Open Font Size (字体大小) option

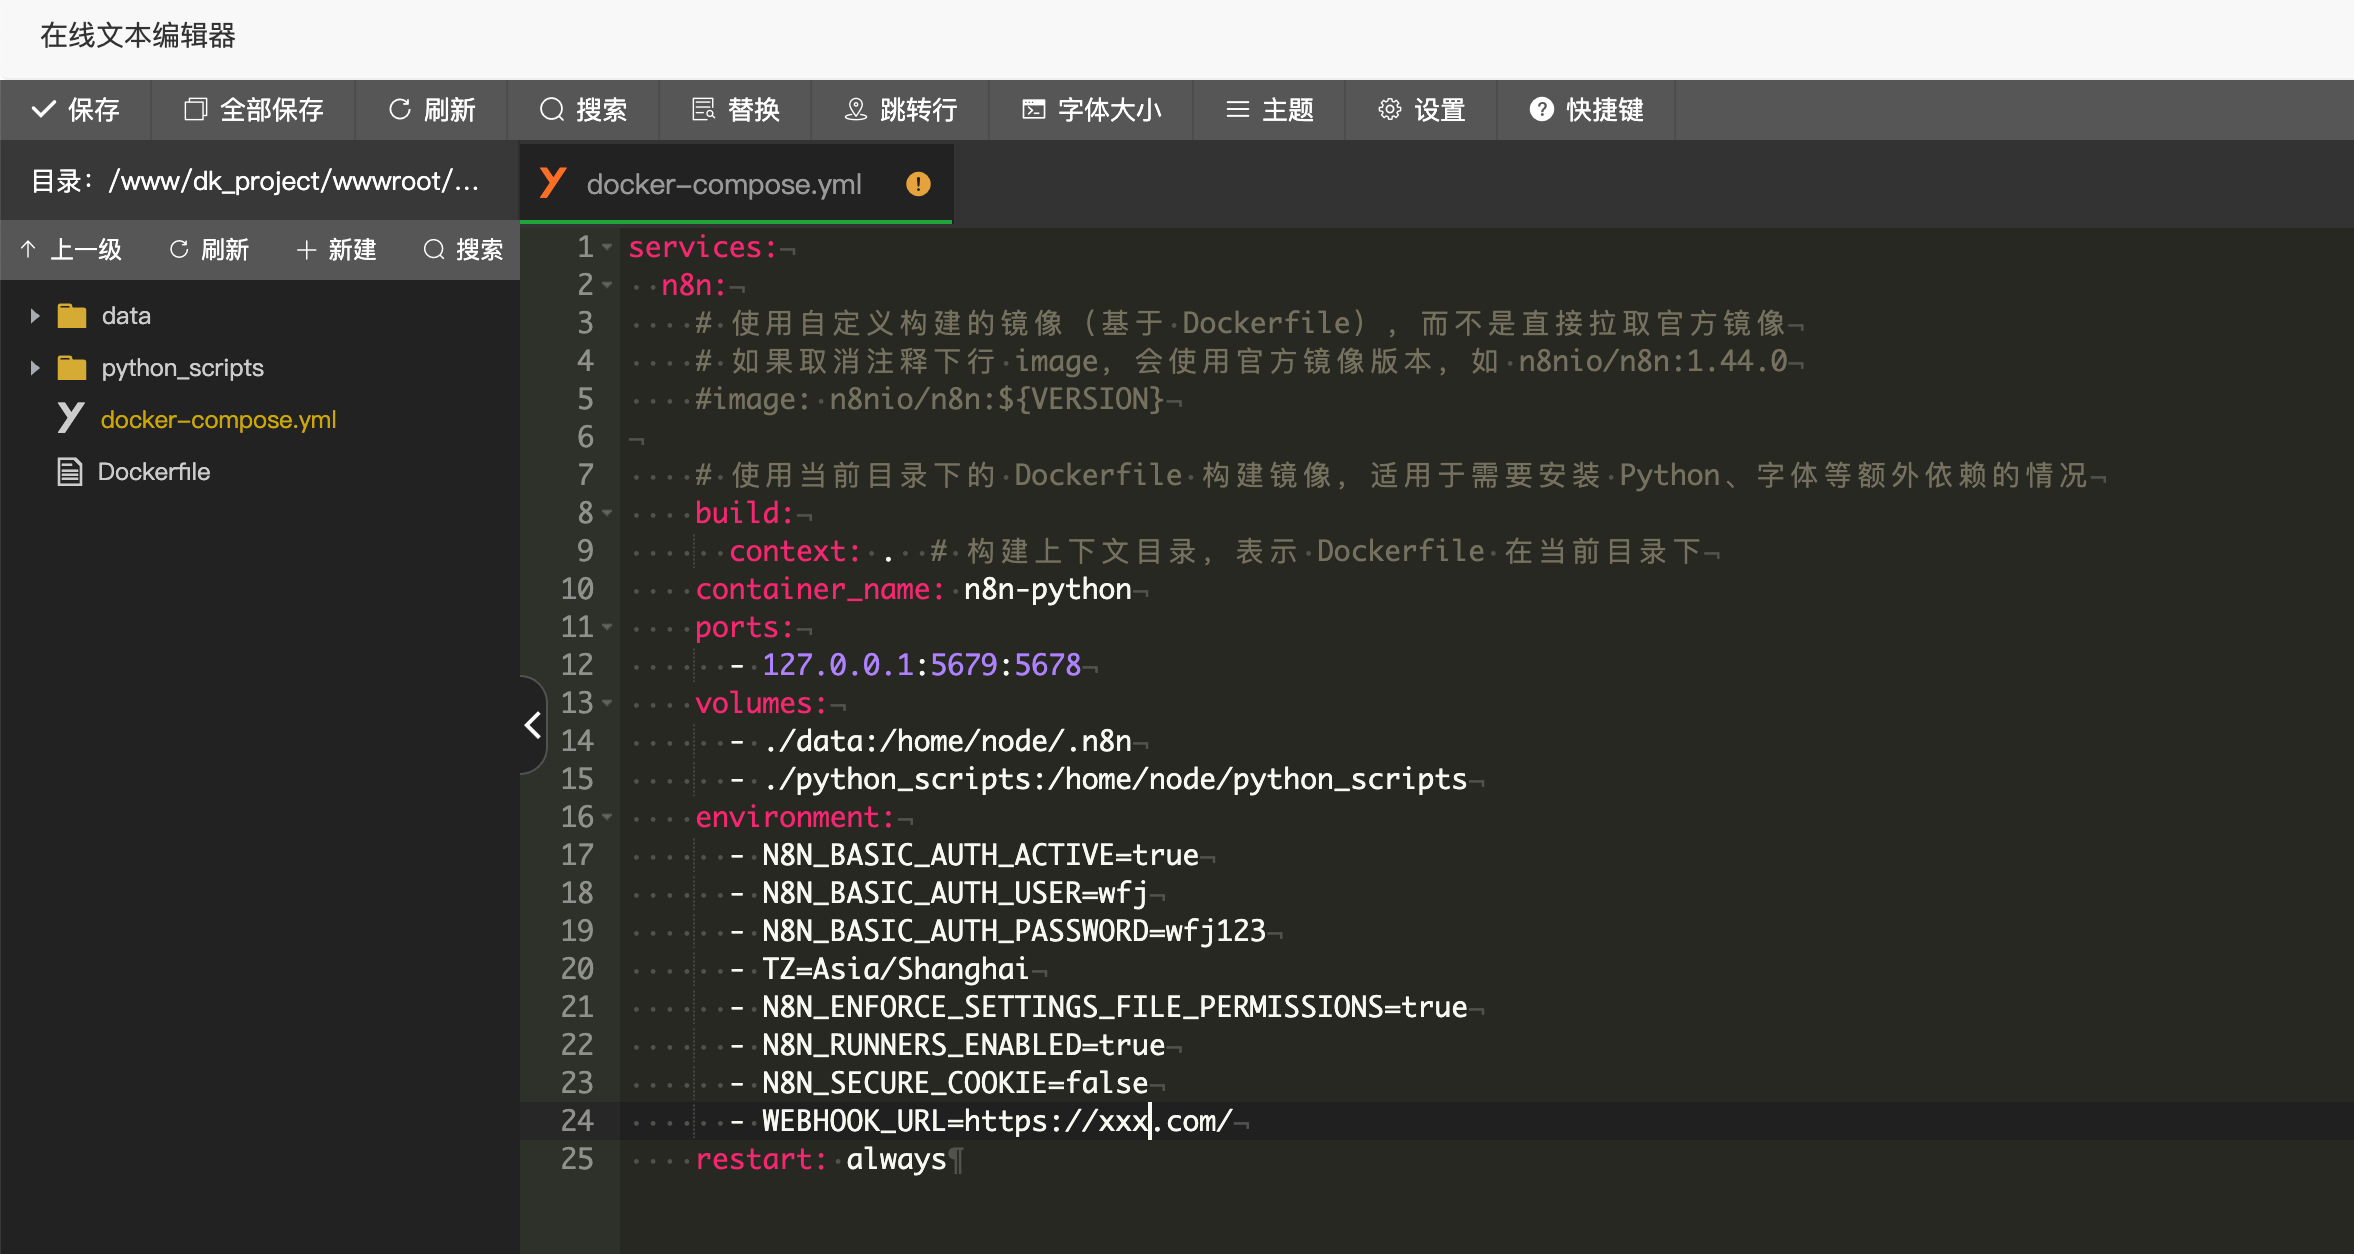pos(1091,109)
